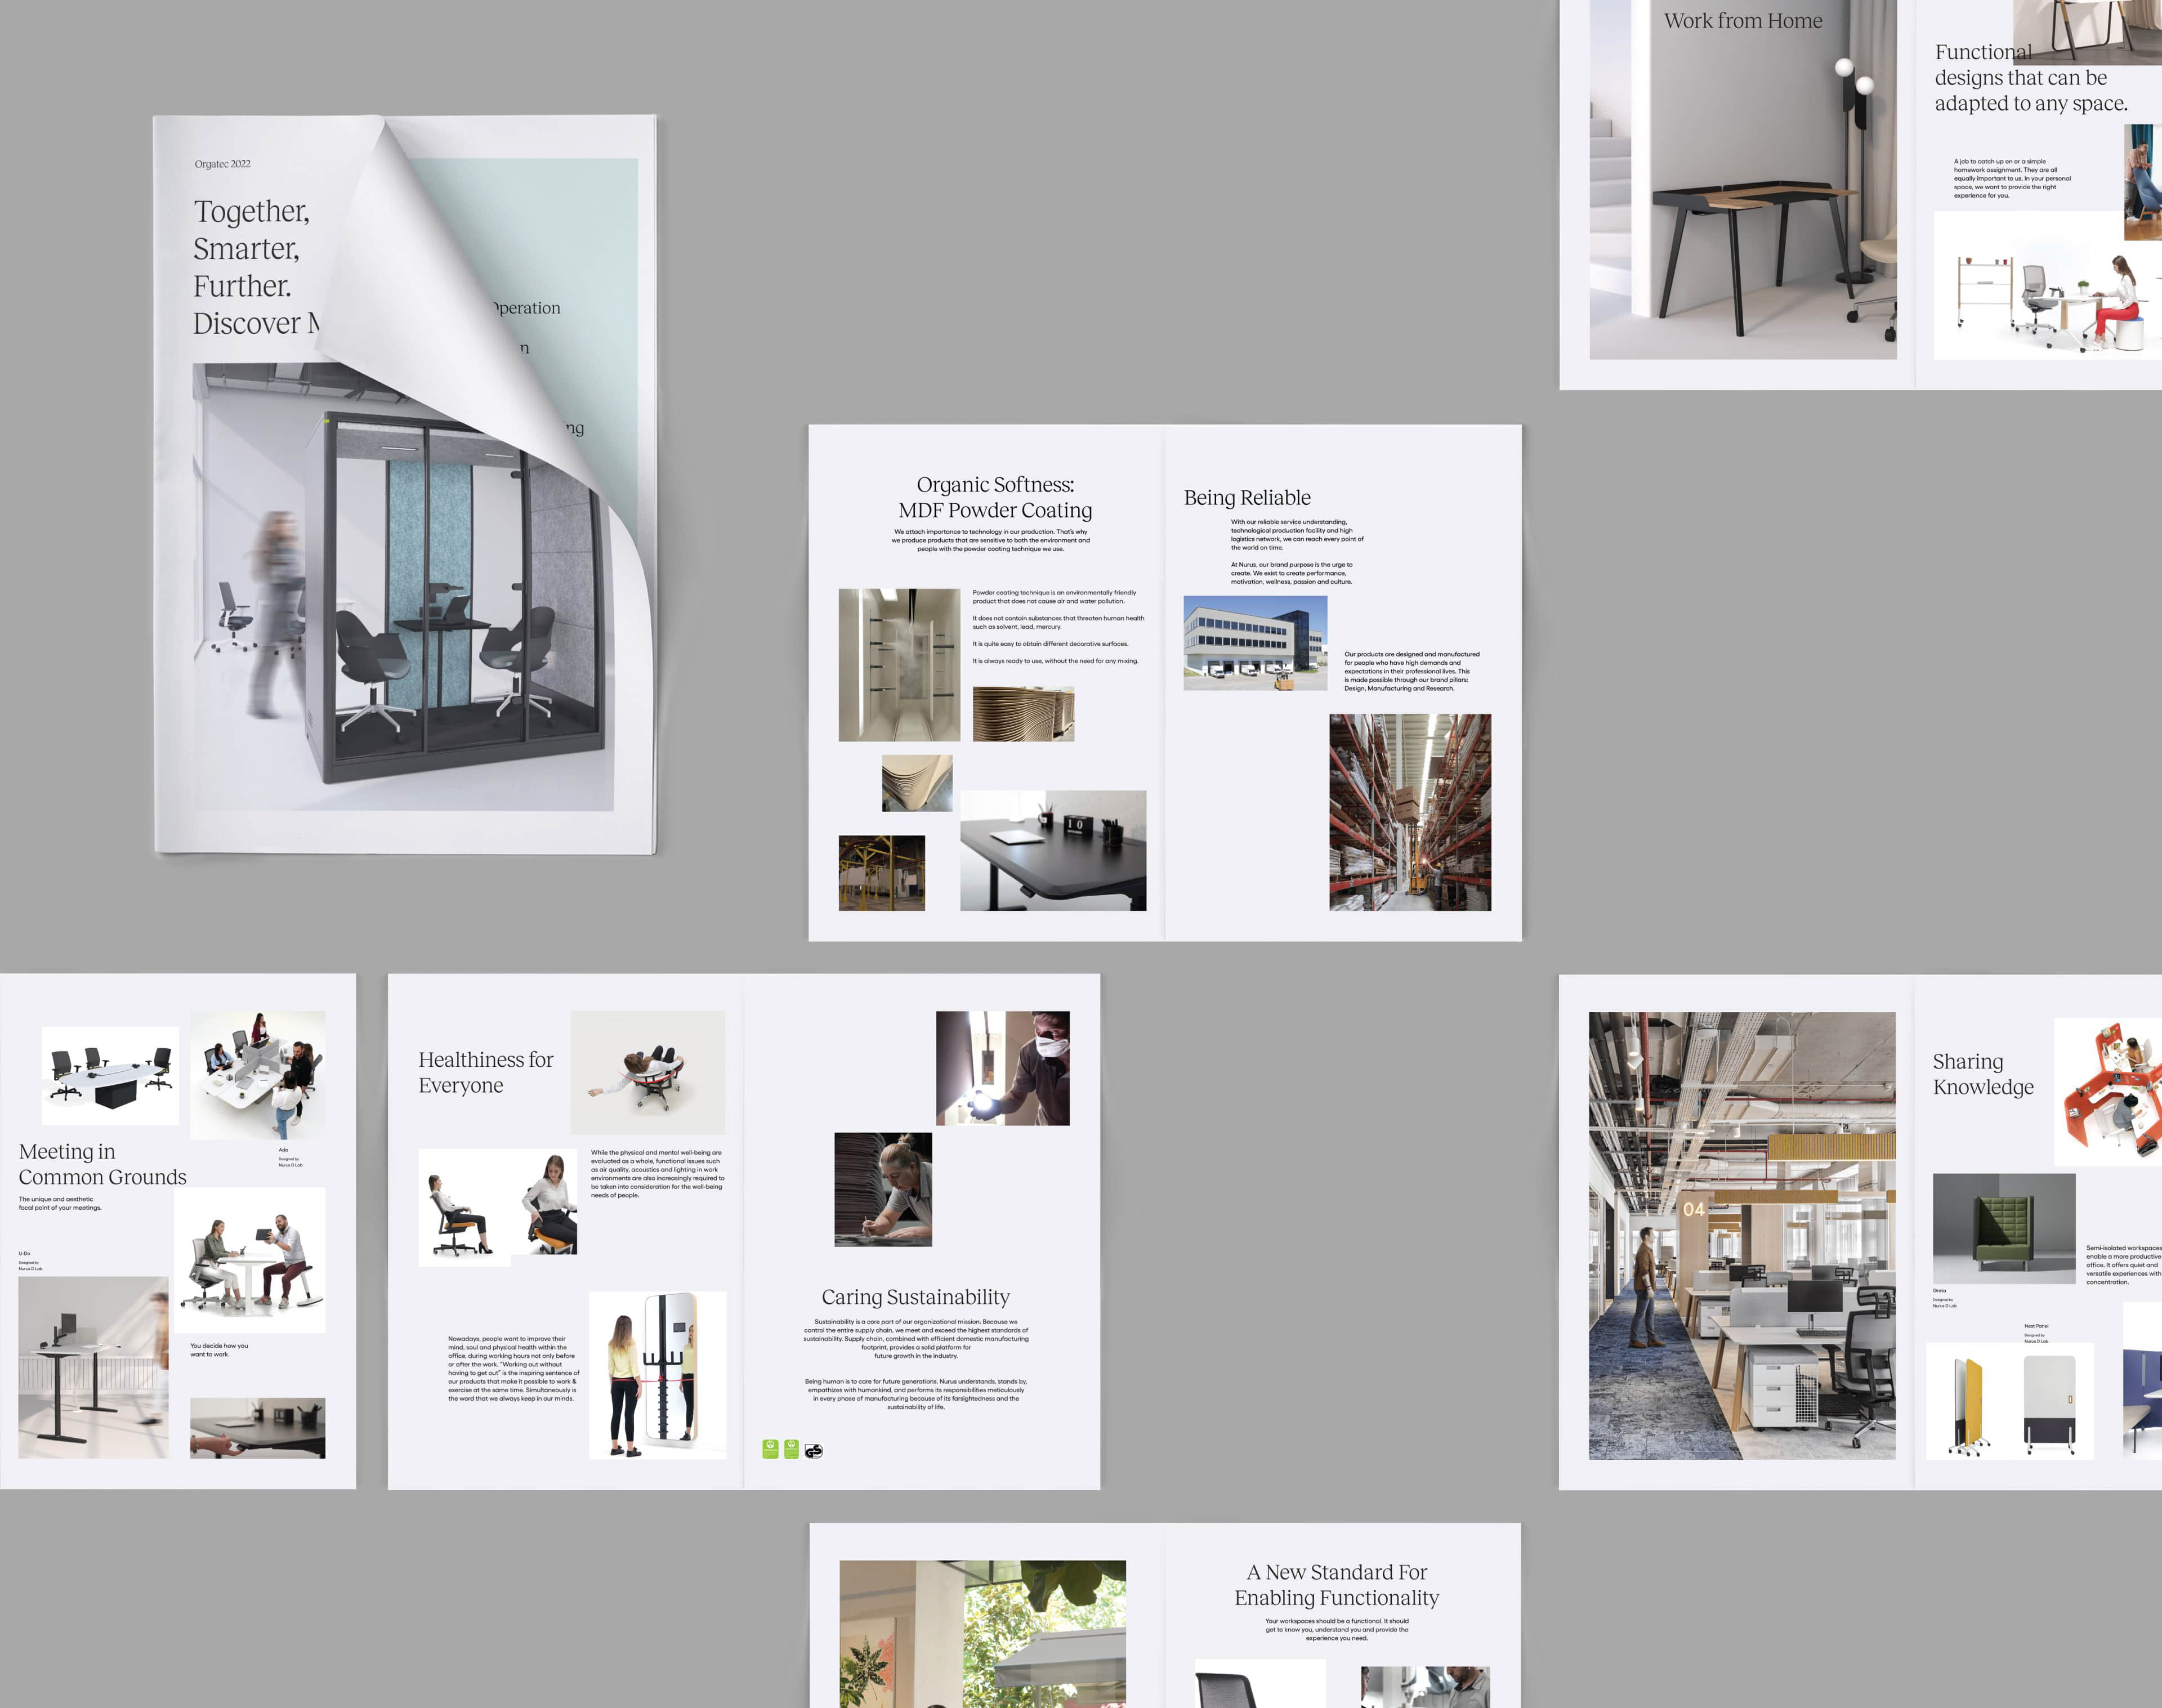Click the 'Work from Home' heading

click(1743, 21)
